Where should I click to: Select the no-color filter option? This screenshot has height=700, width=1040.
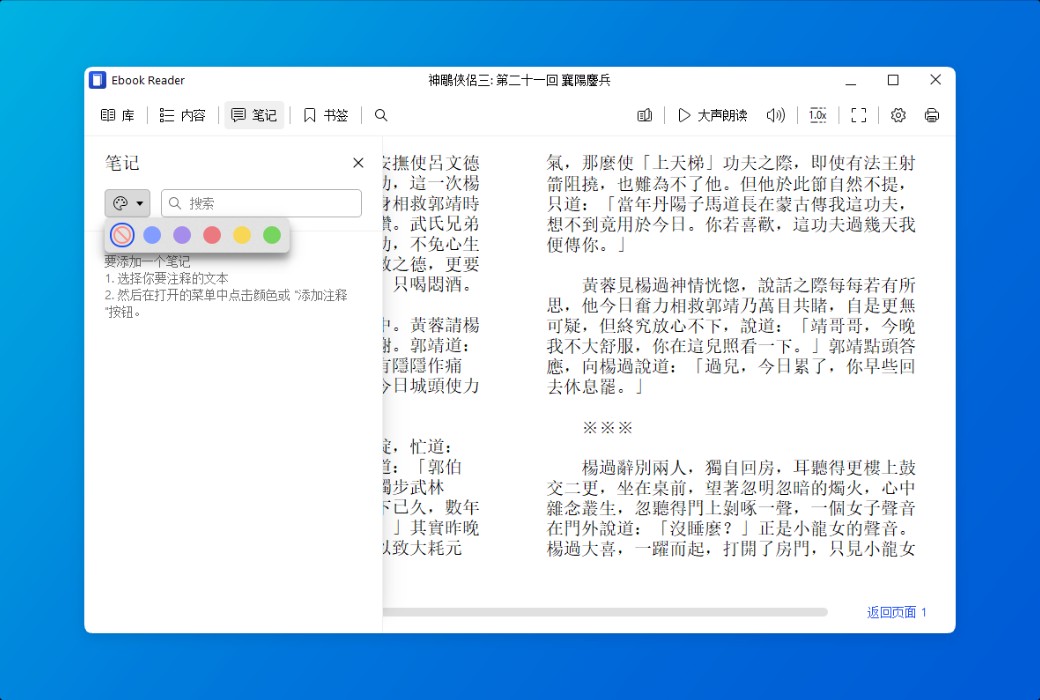[x=120, y=234]
